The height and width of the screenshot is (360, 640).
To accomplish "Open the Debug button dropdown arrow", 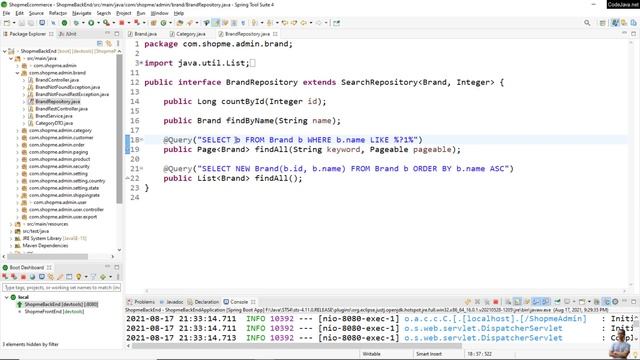I will 83,23.
